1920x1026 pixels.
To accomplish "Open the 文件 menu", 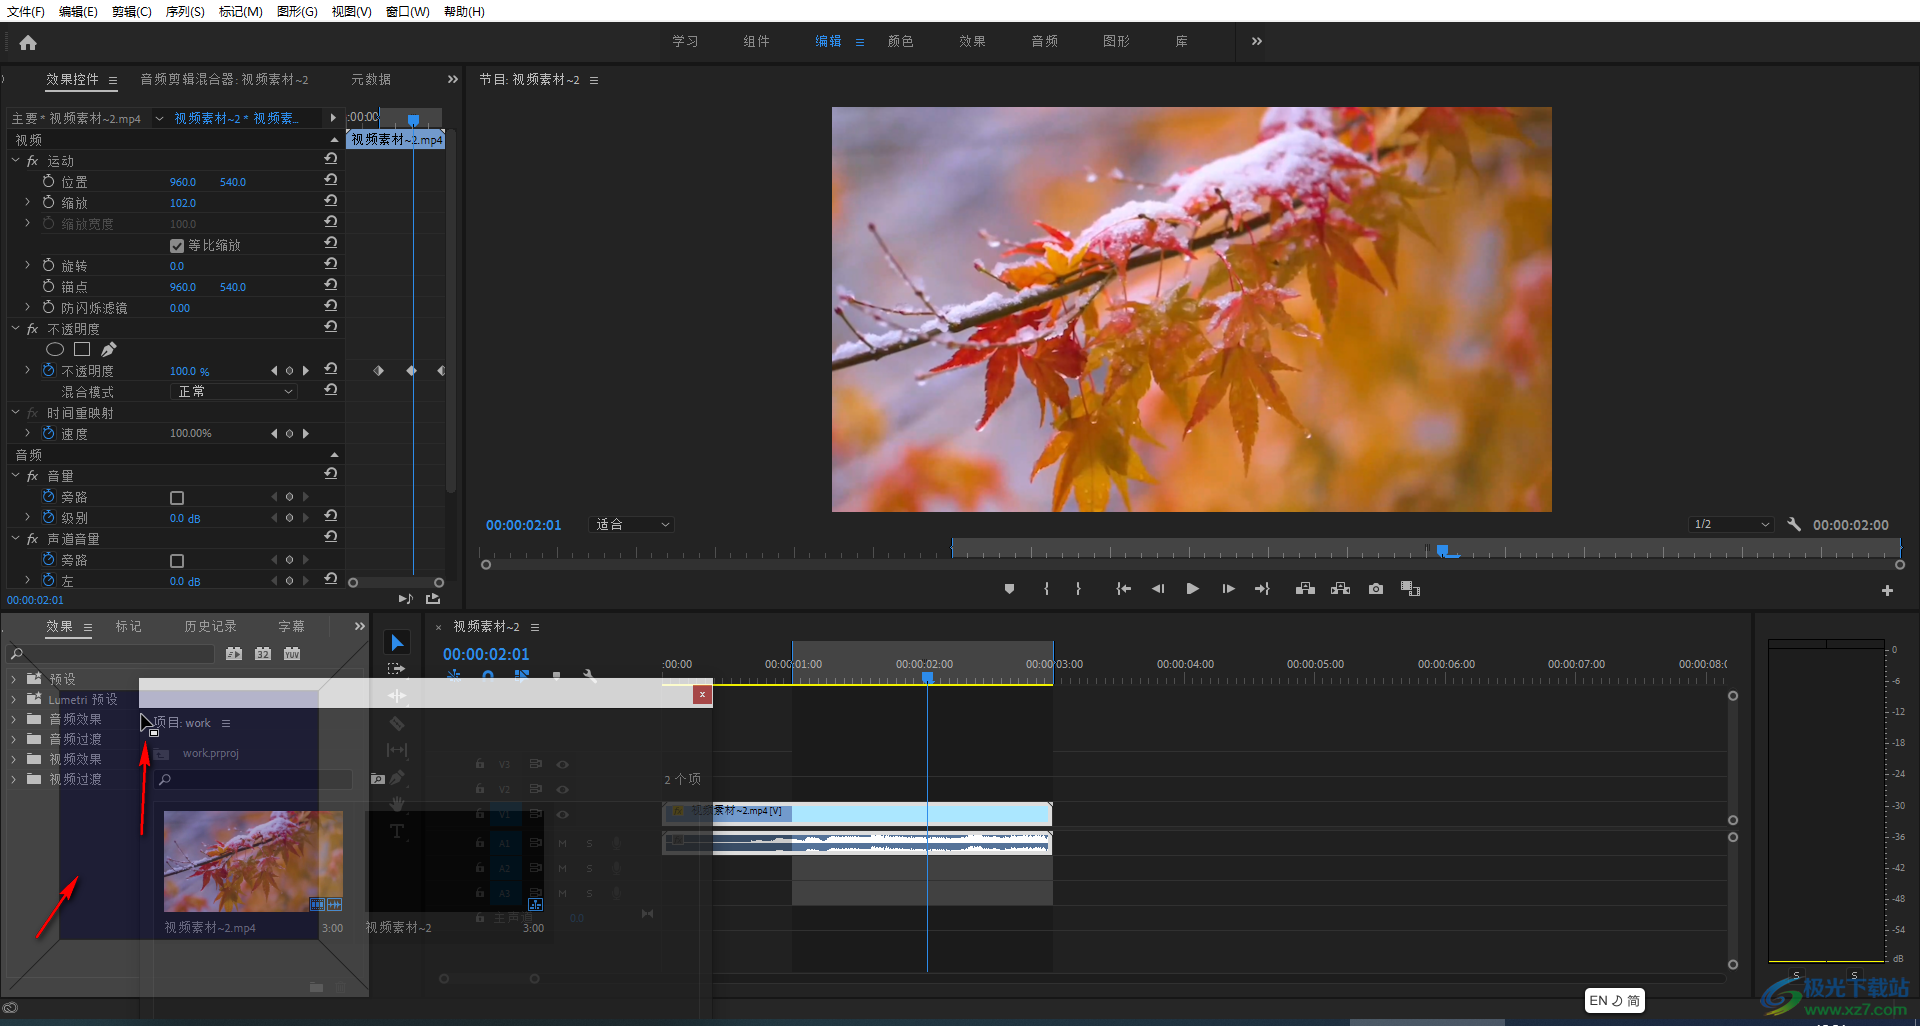I will pos(26,11).
